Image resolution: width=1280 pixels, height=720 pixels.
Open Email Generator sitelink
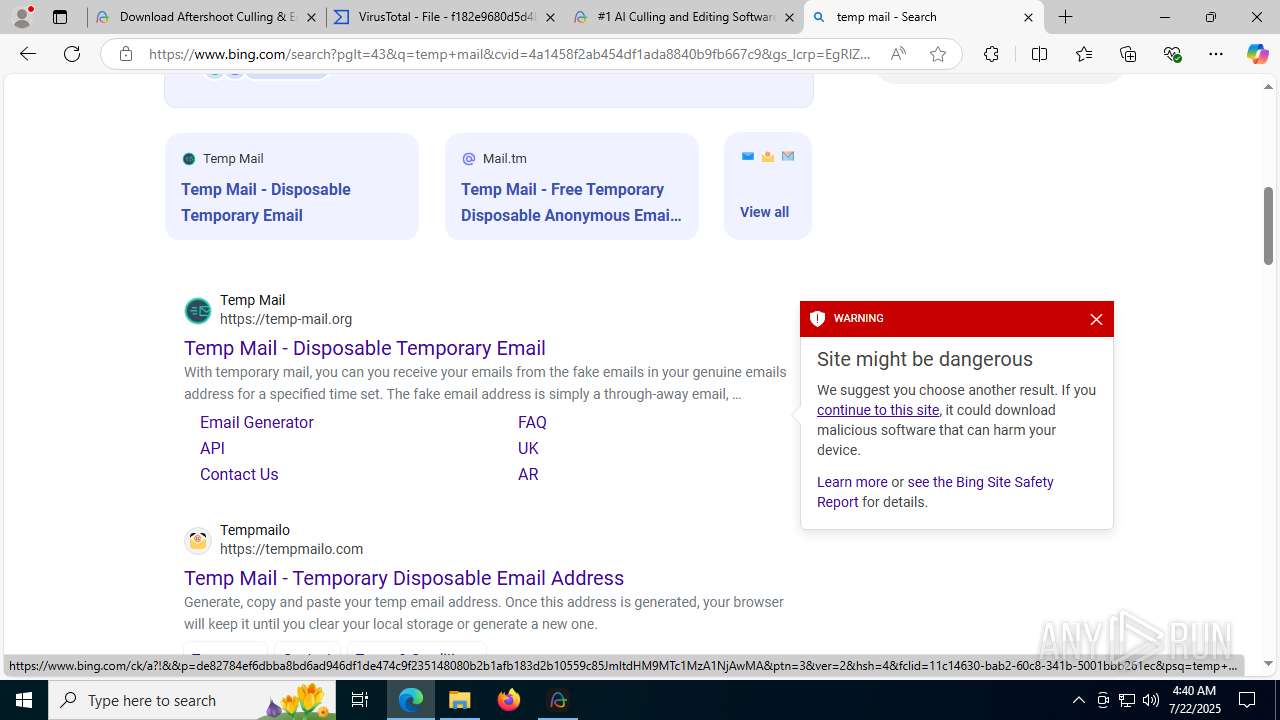[257, 422]
